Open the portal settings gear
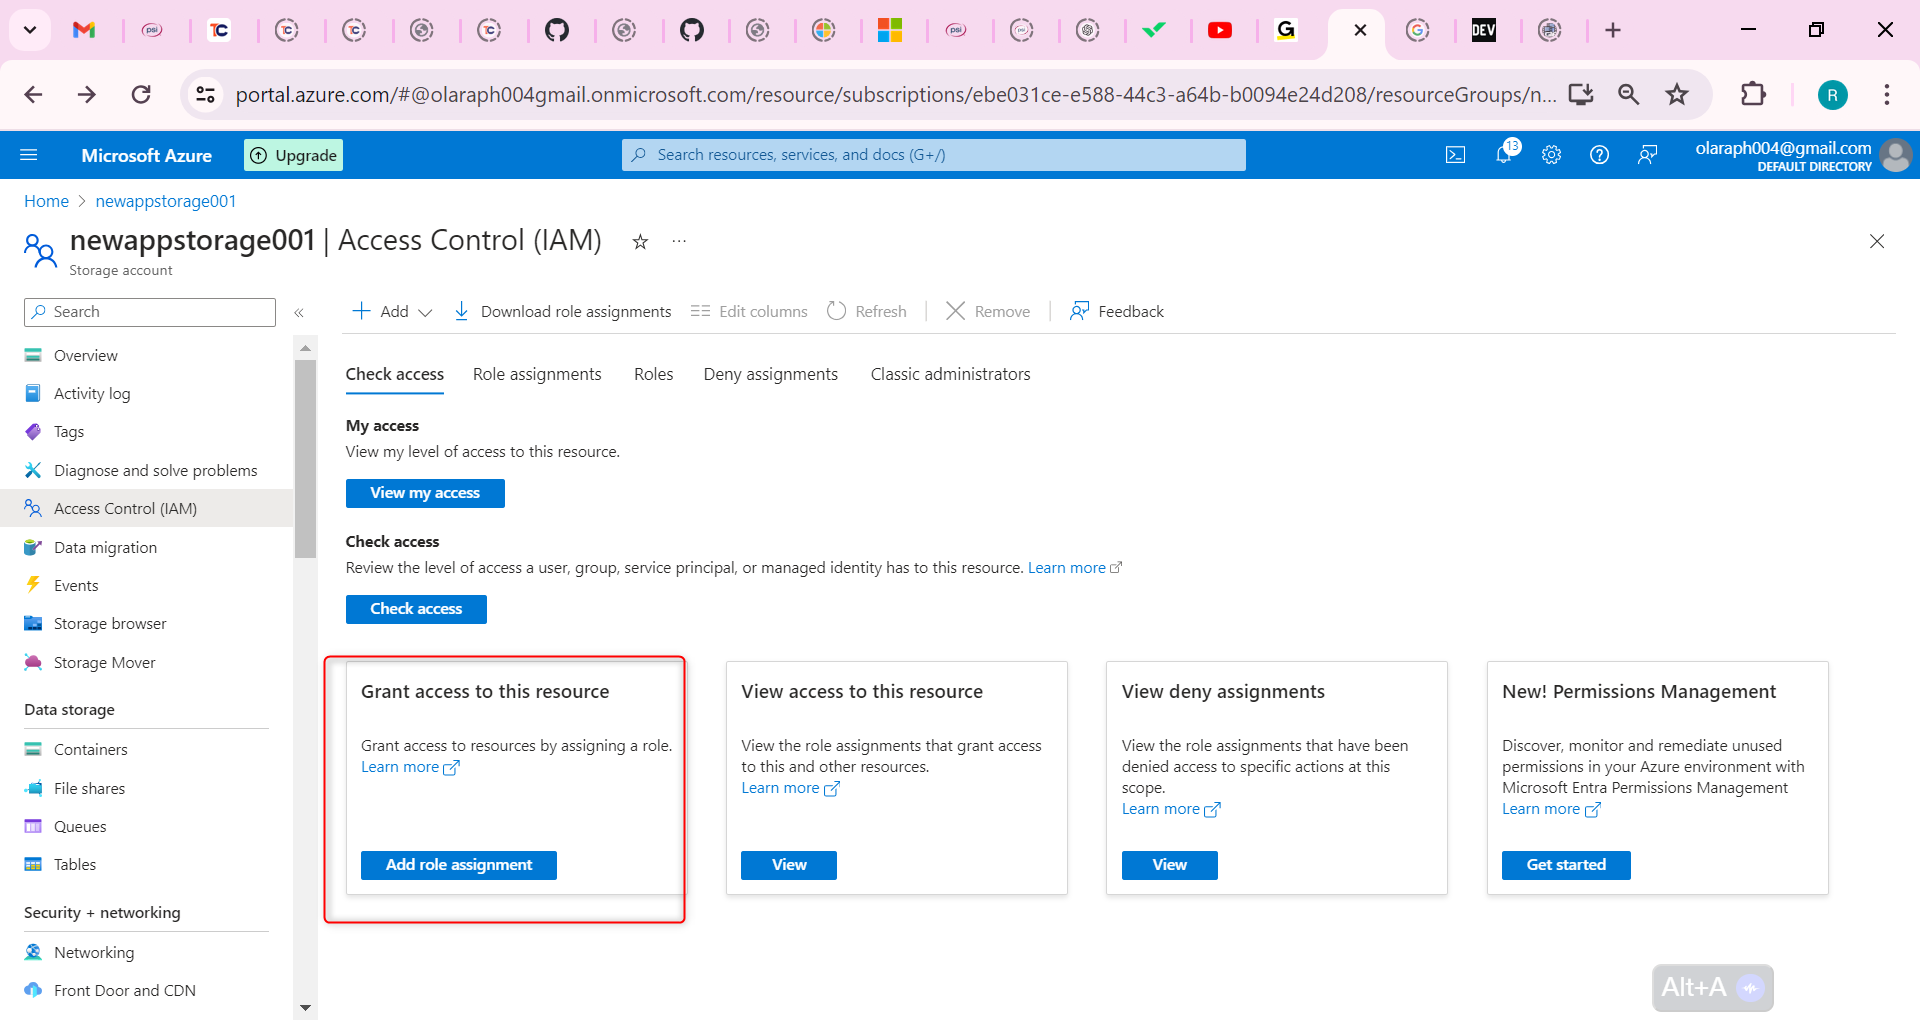Viewport: 1920px width, 1020px height. (x=1551, y=154)
